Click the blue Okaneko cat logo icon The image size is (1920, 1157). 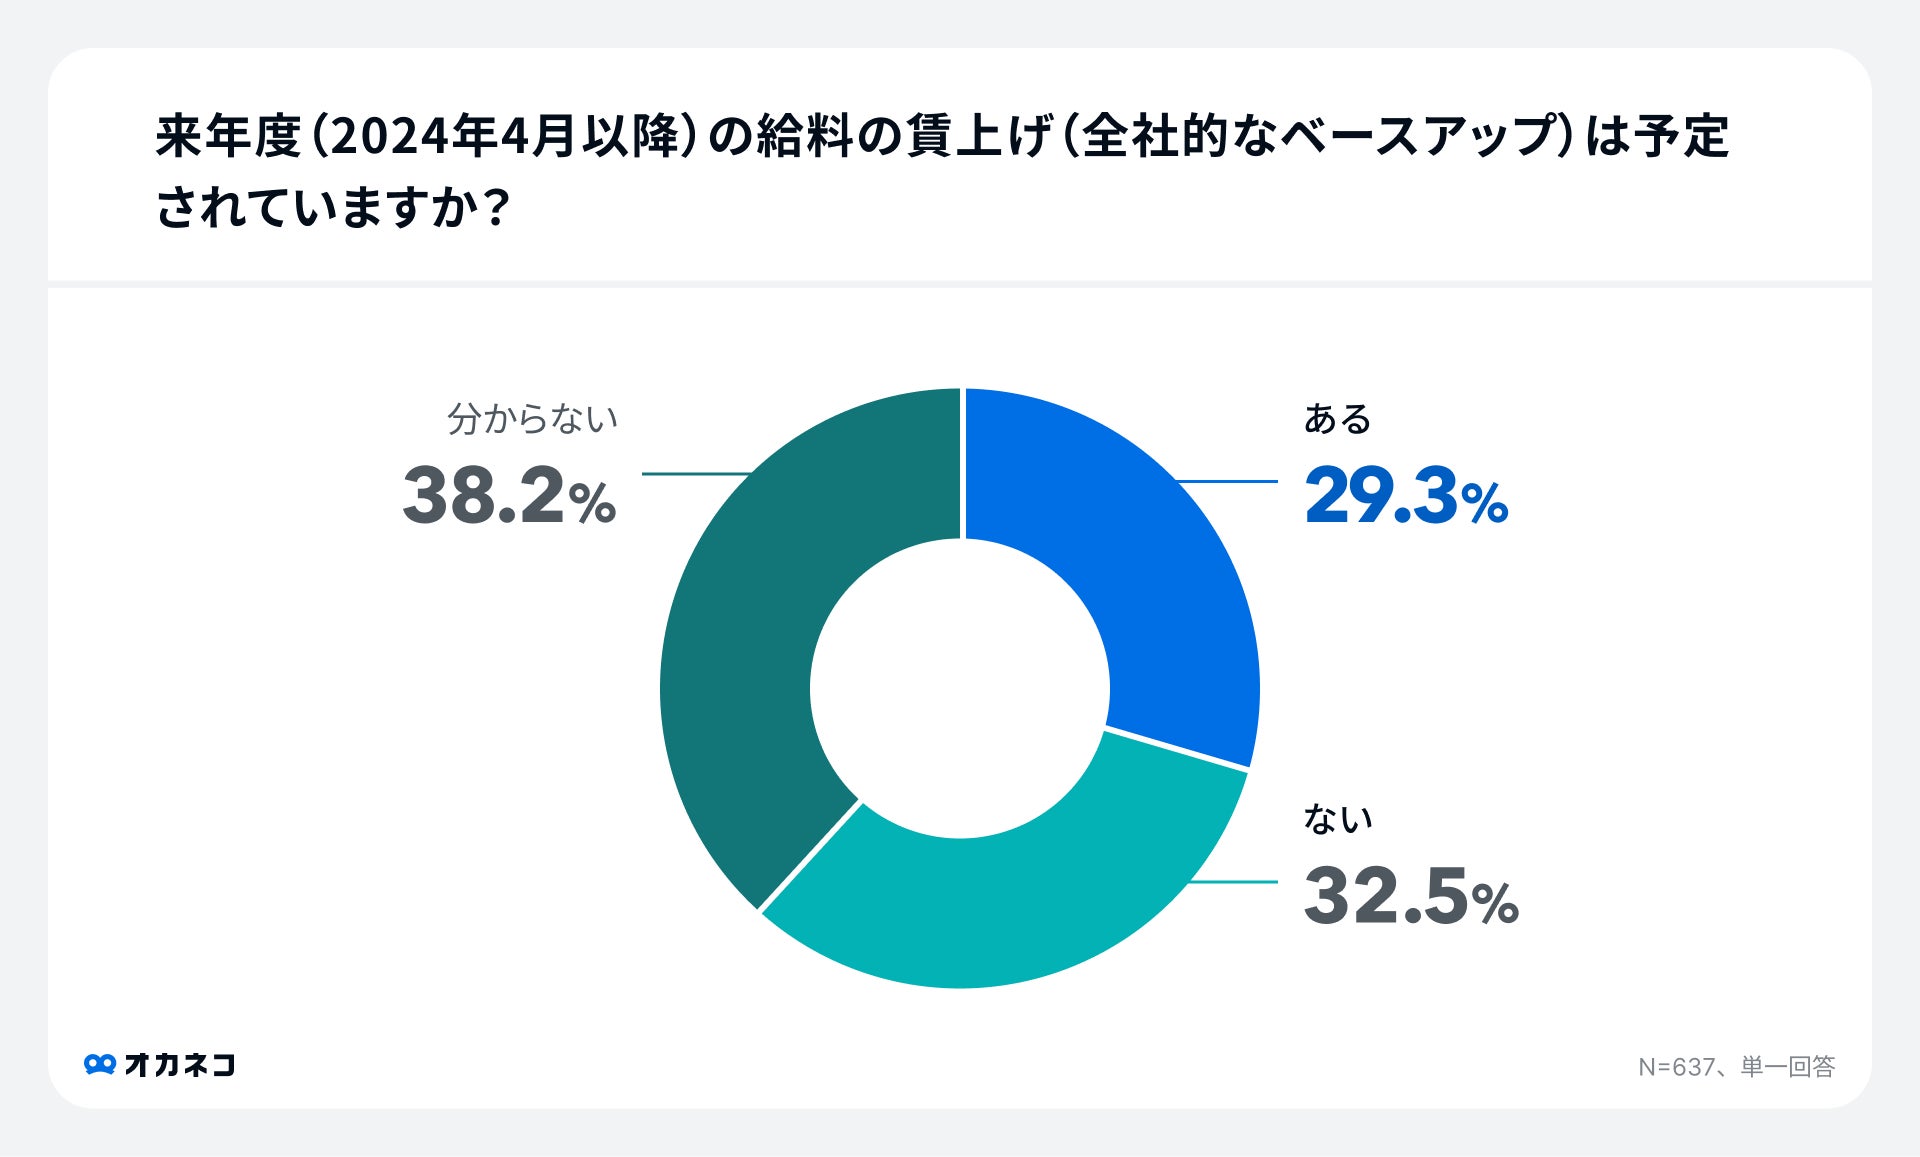click(x=100, y=1064)
